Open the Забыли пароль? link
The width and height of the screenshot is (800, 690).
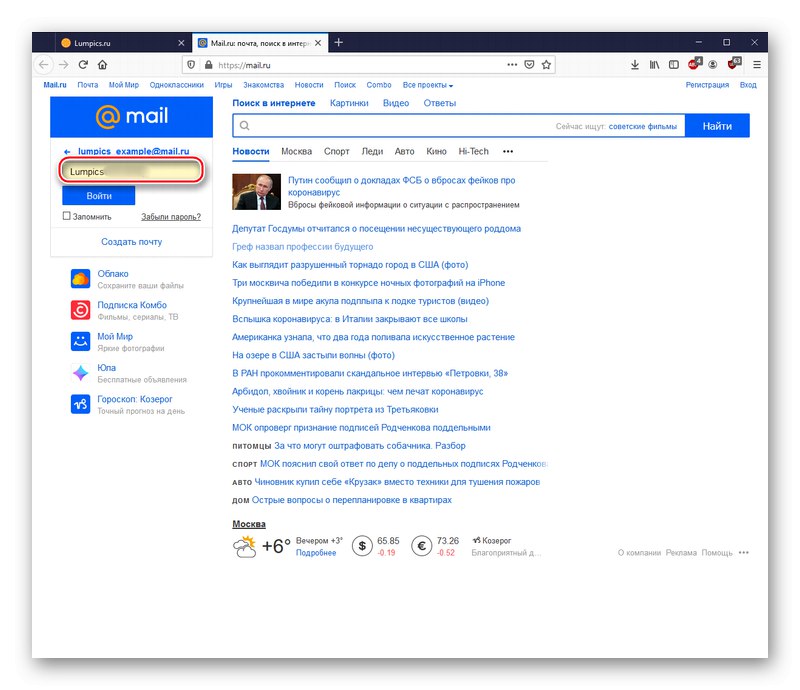pos(171,217)
